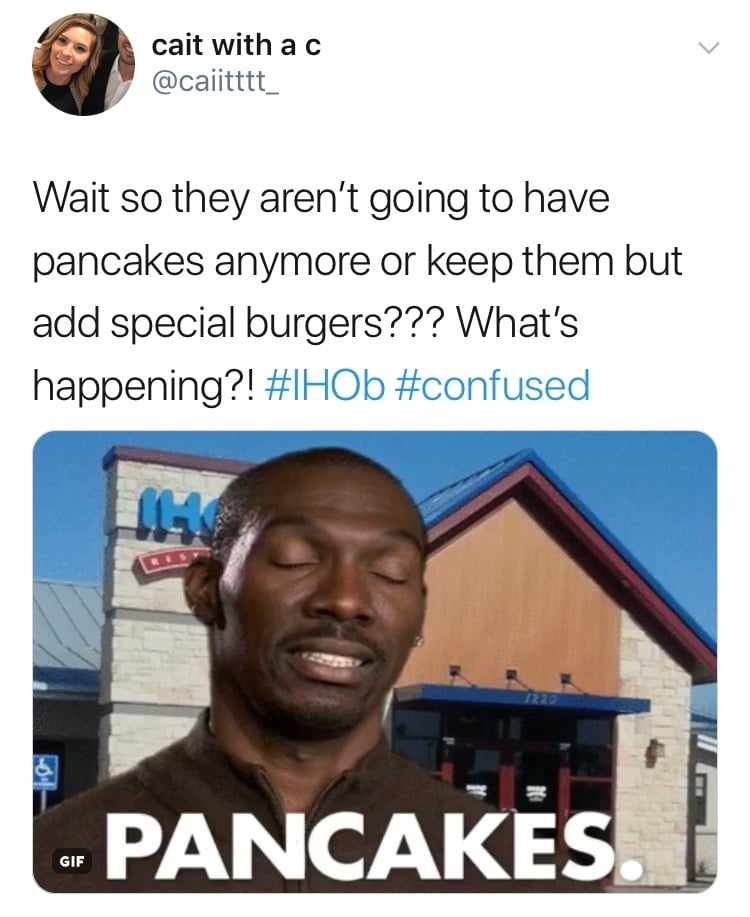Open the "cait with a c" display name
Screen dimensions: 750x917
pyautogui.click(x=236, y=45)
